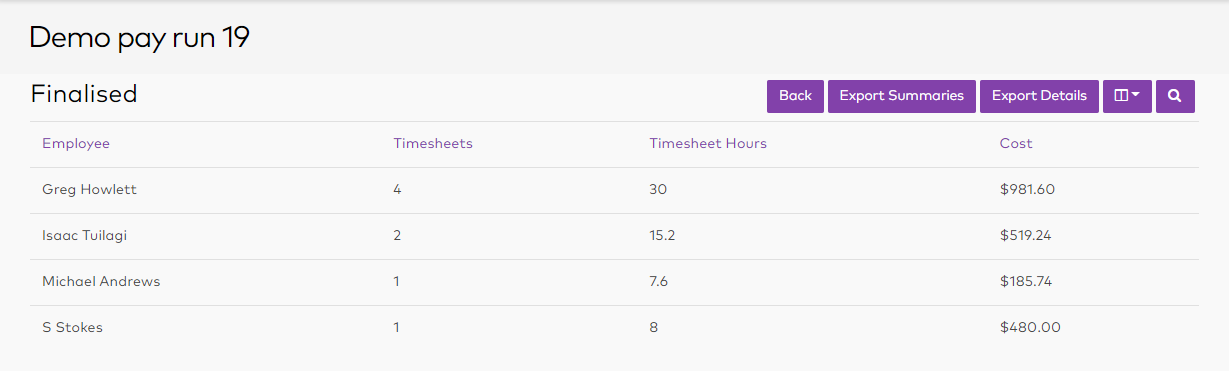Sort by the Timesheets column header
The height and width of the screenshot is (371, 1229).
(x=433, y=144)
